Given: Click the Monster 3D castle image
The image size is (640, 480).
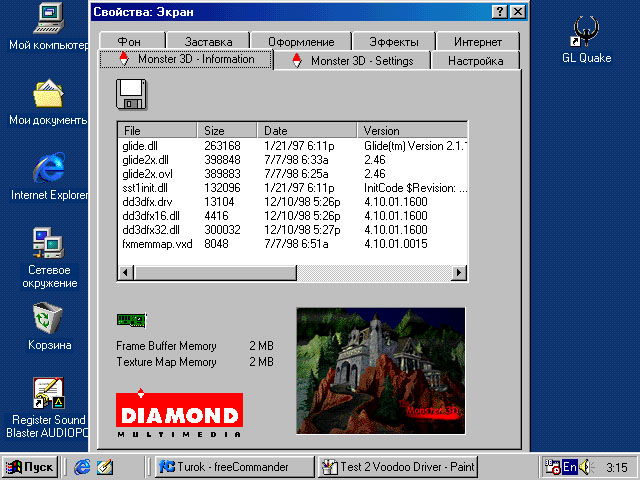Looking at the screenshot, I should coord(380,371).
